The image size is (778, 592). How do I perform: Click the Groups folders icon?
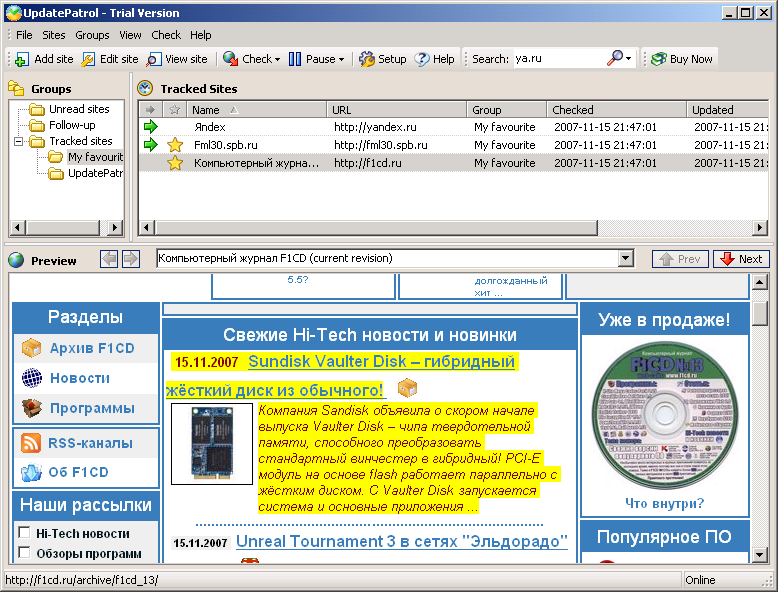click(16, 88)
